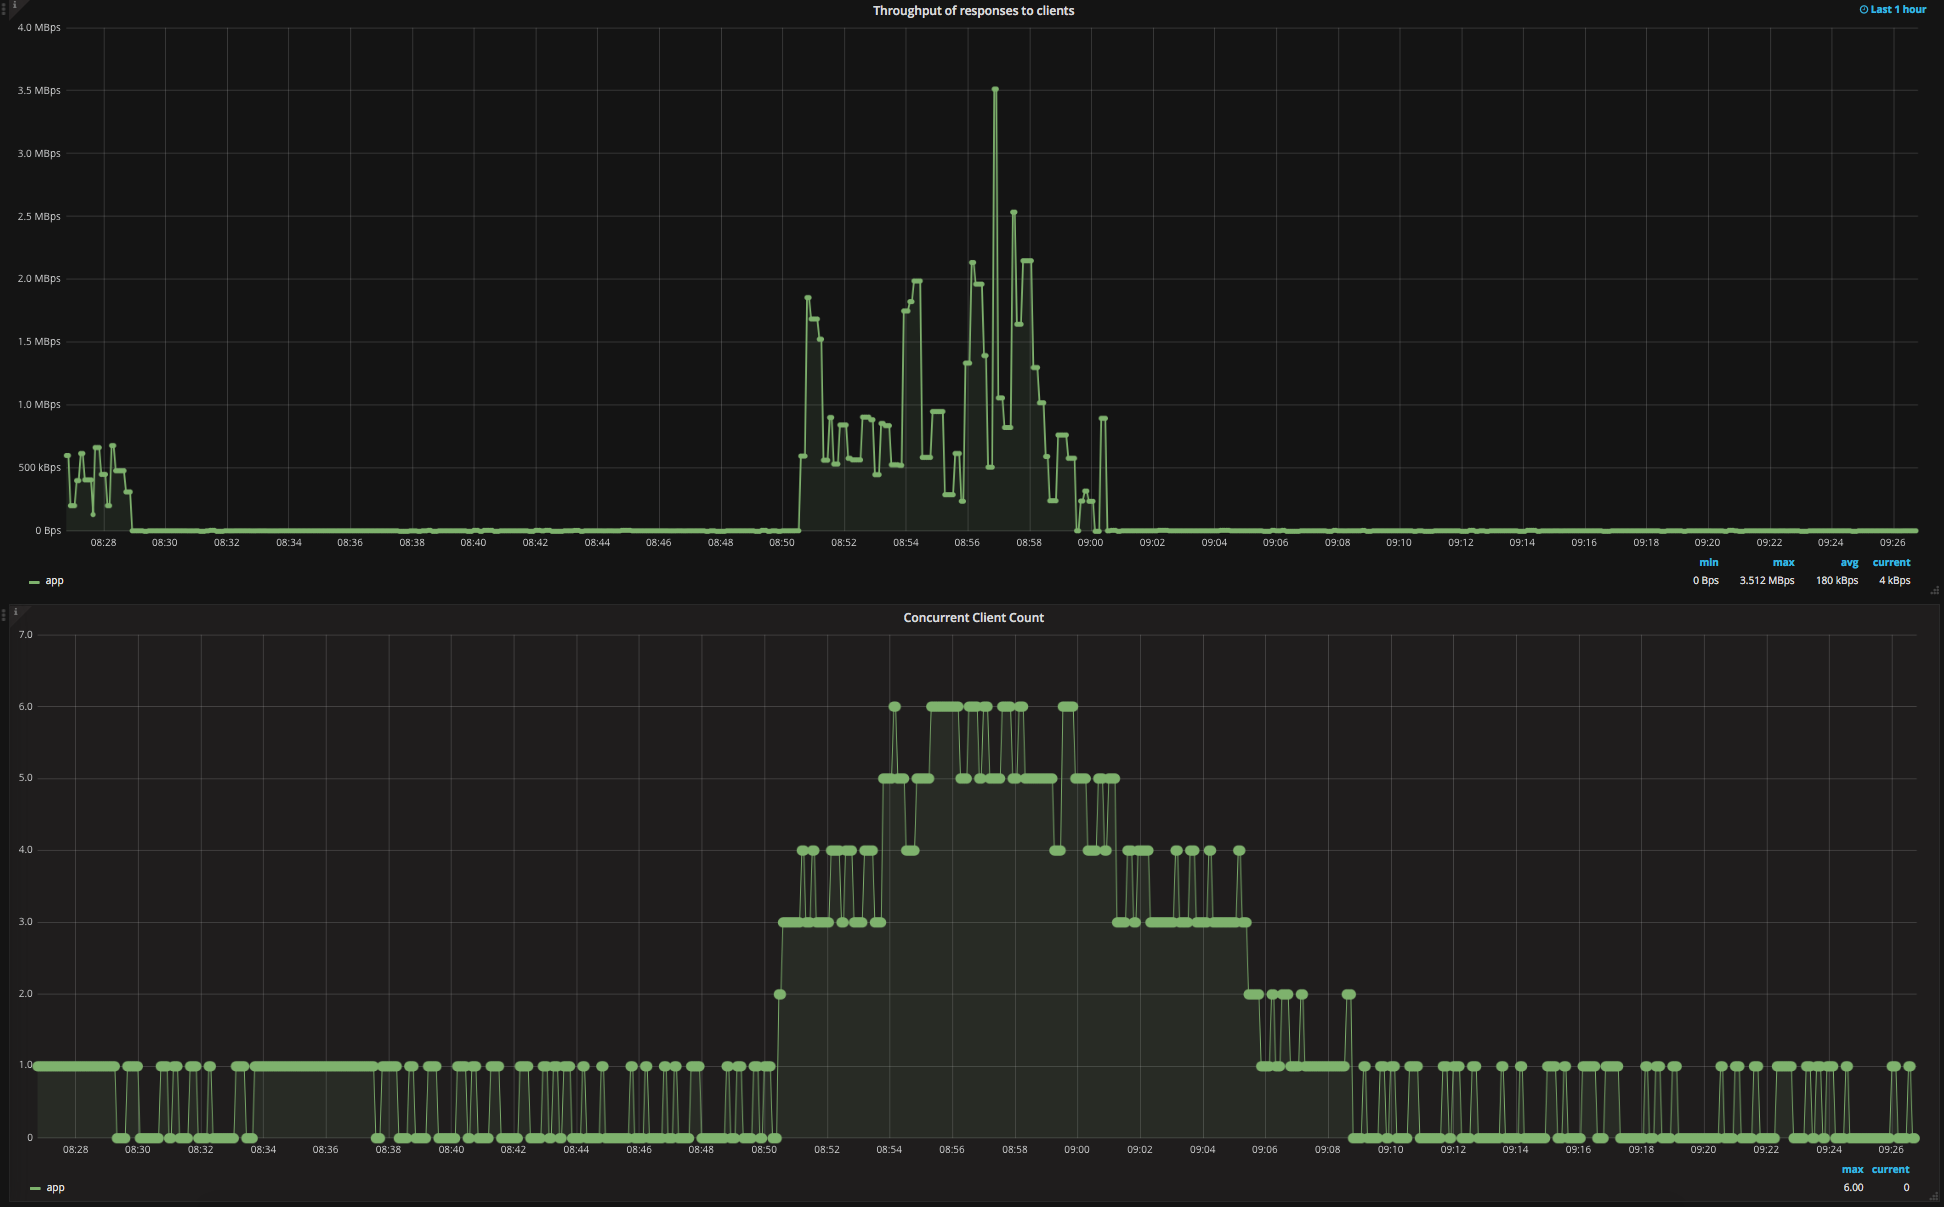Screen dimensions: 1944x1207
Task: Click the top row's three-dot menu handle
Action: (3, 7)
